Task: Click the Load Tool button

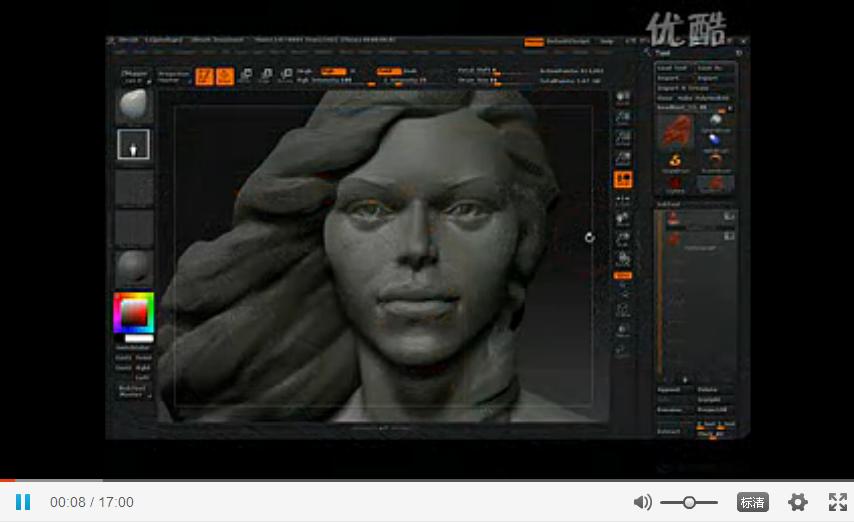Action: point(674,68)
